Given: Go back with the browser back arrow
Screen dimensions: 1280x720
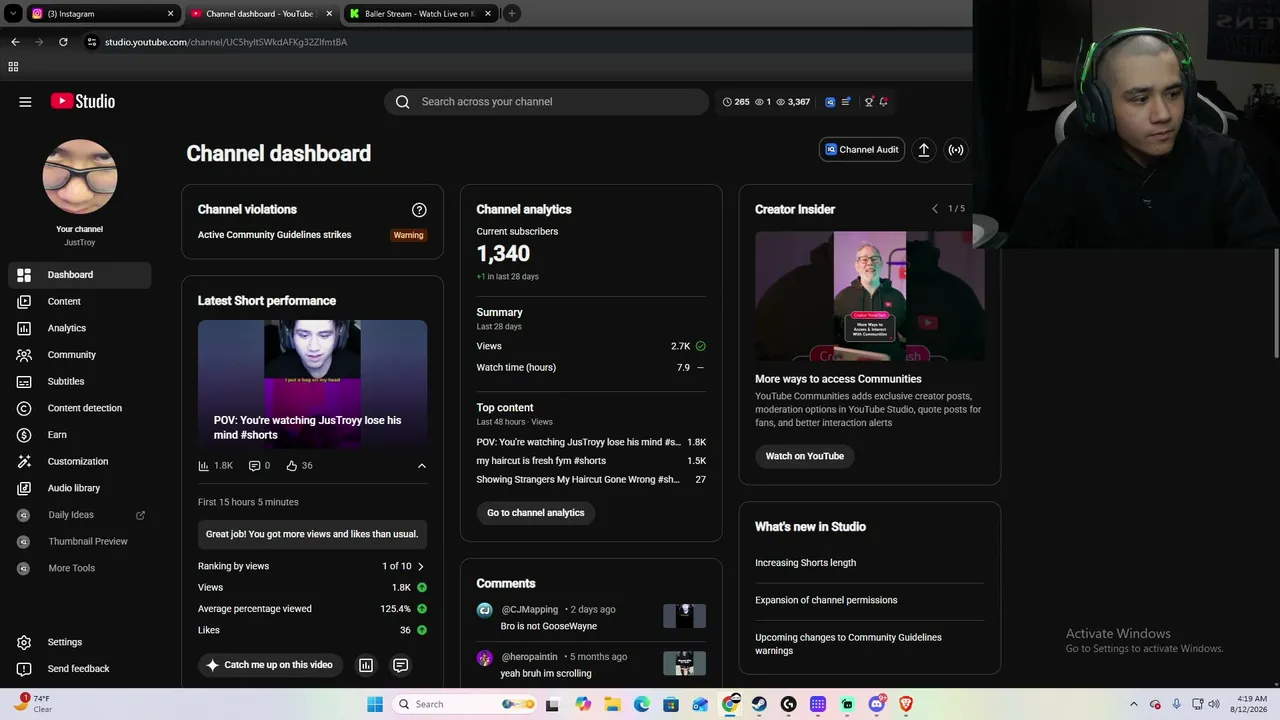Looking at the screenshot, I should coord(15,42).
